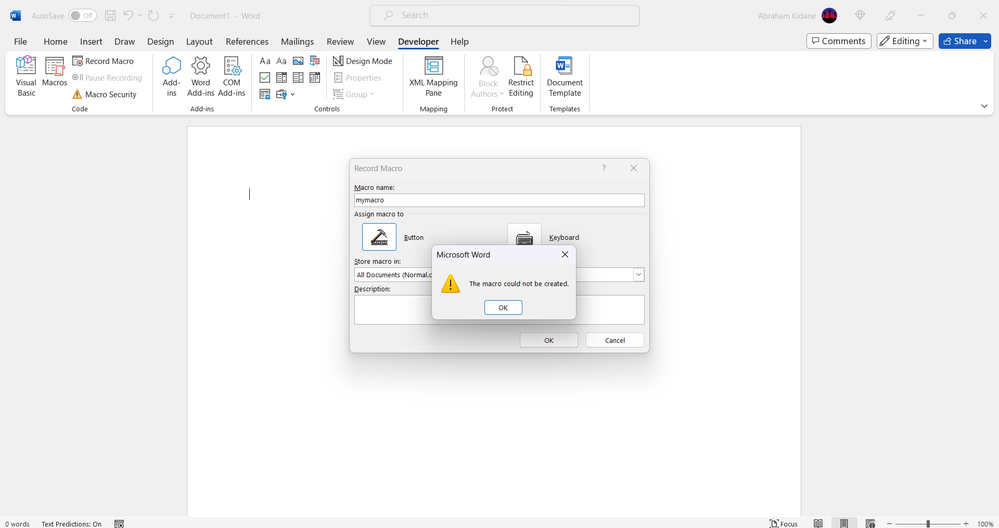
Task: Insert Combo Box Content Control
Action: click(x=282, y=78)
